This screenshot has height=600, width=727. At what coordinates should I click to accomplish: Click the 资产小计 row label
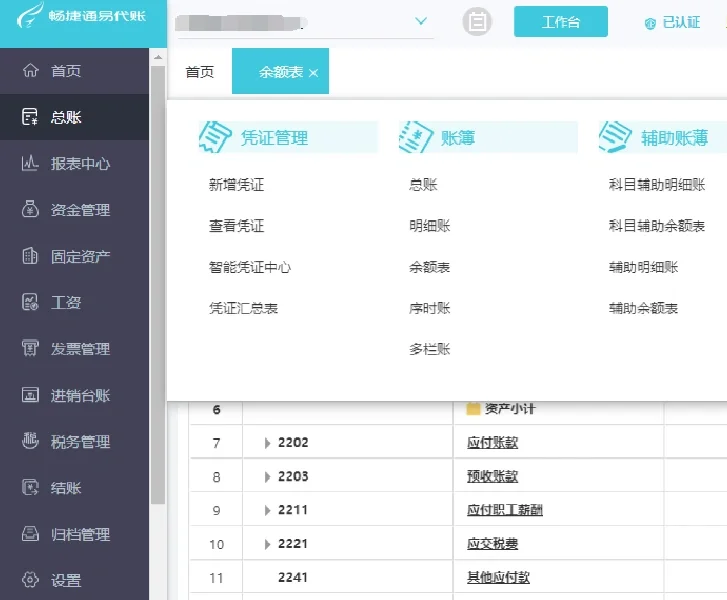coord(510,409)
